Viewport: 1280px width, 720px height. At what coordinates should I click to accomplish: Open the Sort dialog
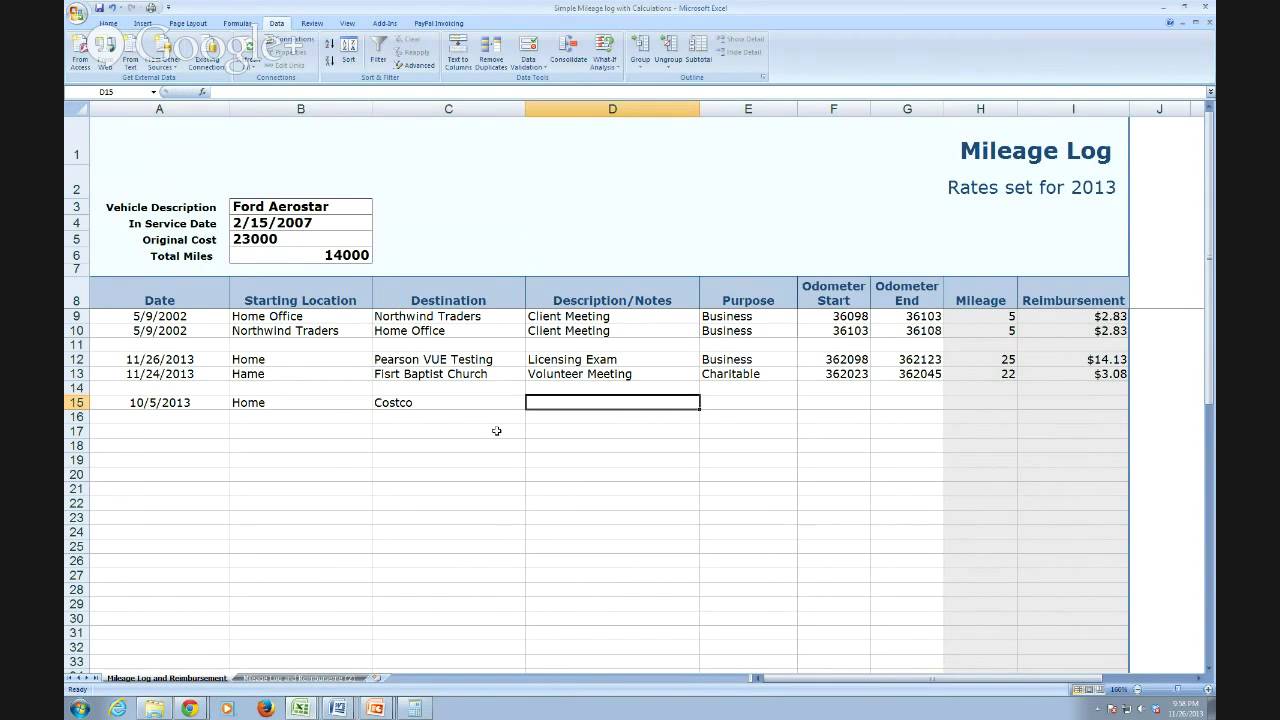[x=348, y=50]
